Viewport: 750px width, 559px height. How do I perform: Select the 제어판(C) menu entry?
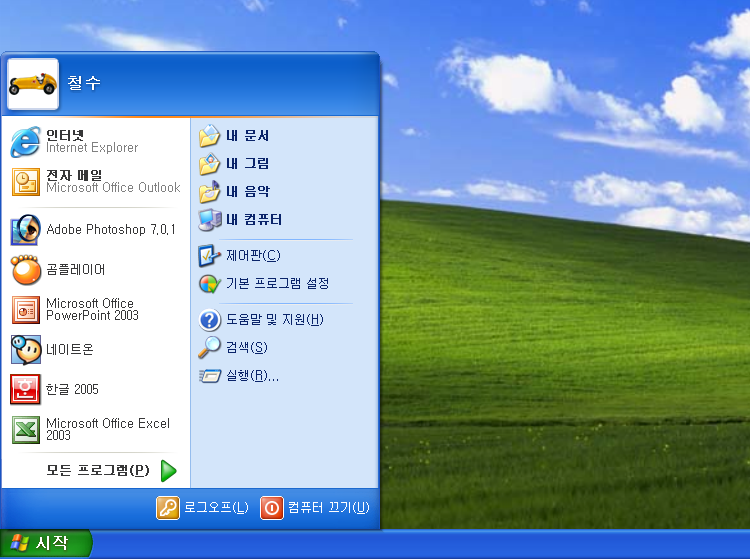point(285,256)
